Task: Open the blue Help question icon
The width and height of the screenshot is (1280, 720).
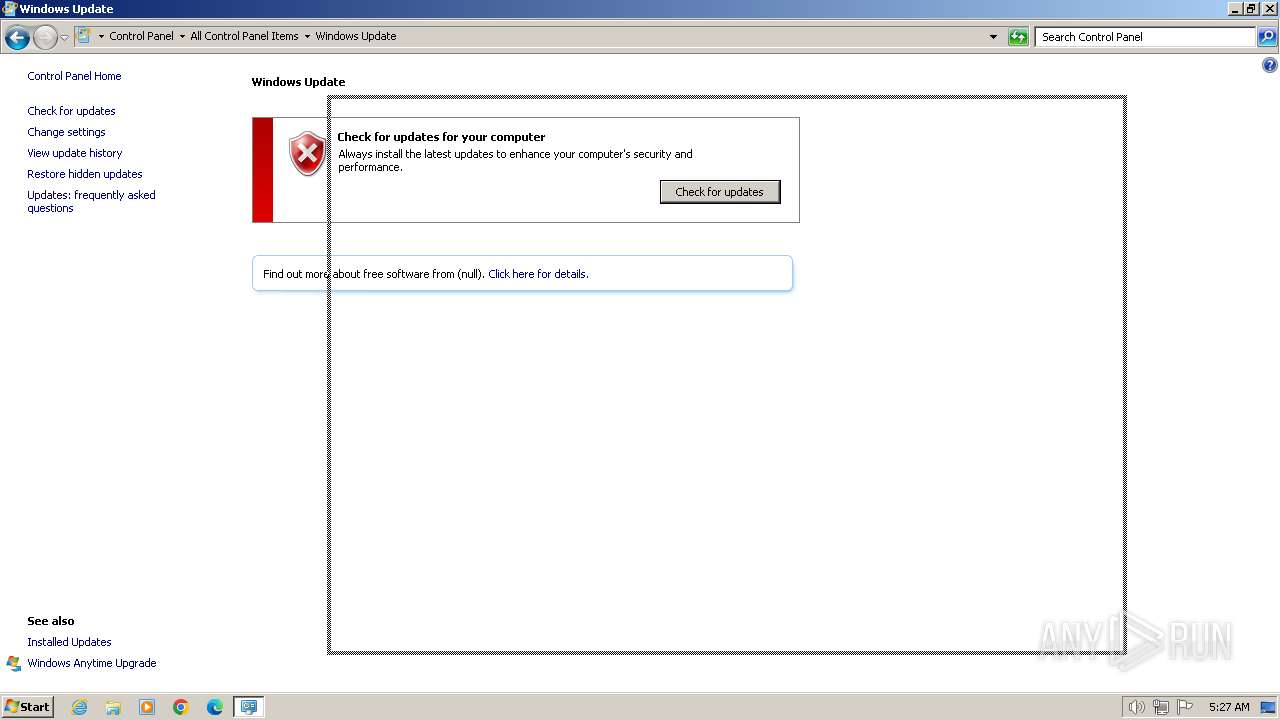Action: point(1269,66)
